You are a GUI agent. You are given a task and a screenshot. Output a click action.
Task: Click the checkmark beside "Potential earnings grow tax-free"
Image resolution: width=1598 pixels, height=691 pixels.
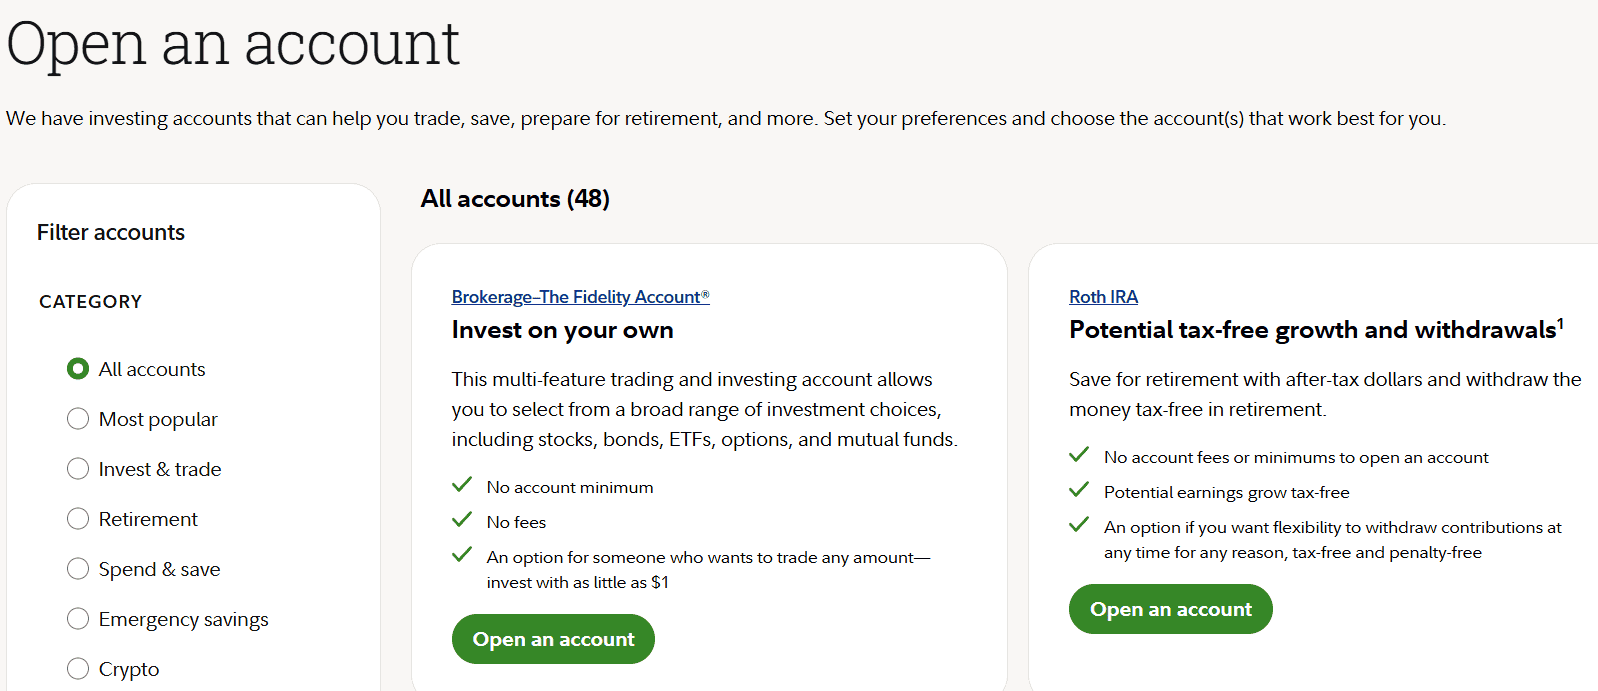[x=1079, y=489]
